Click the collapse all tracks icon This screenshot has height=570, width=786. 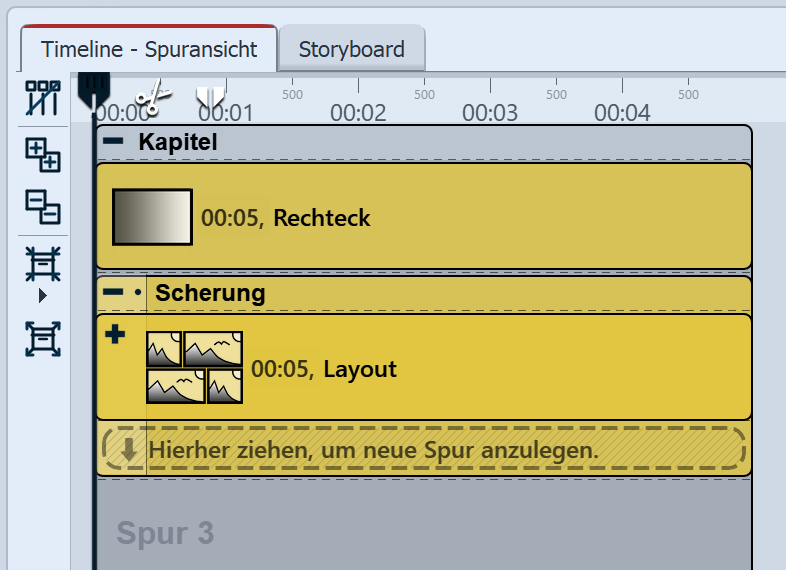point(43,206)
